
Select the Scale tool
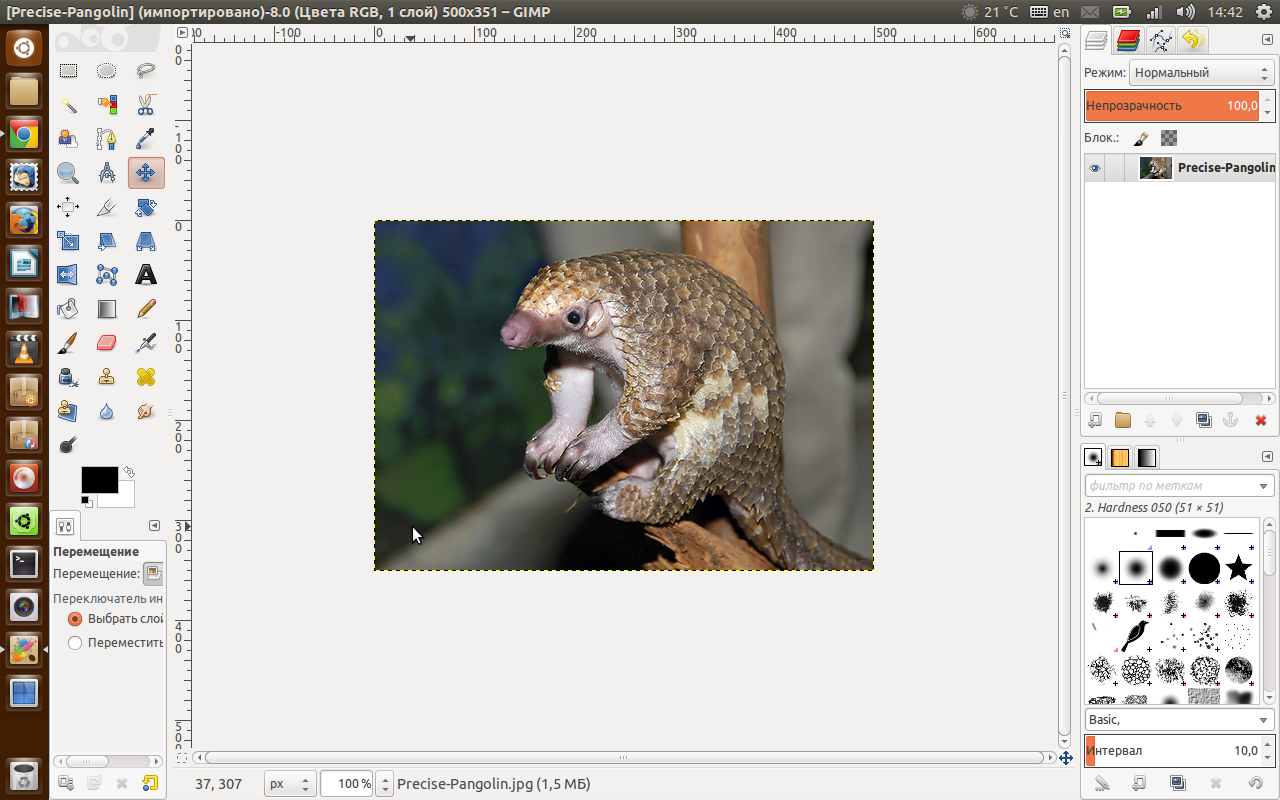[68, 241]
